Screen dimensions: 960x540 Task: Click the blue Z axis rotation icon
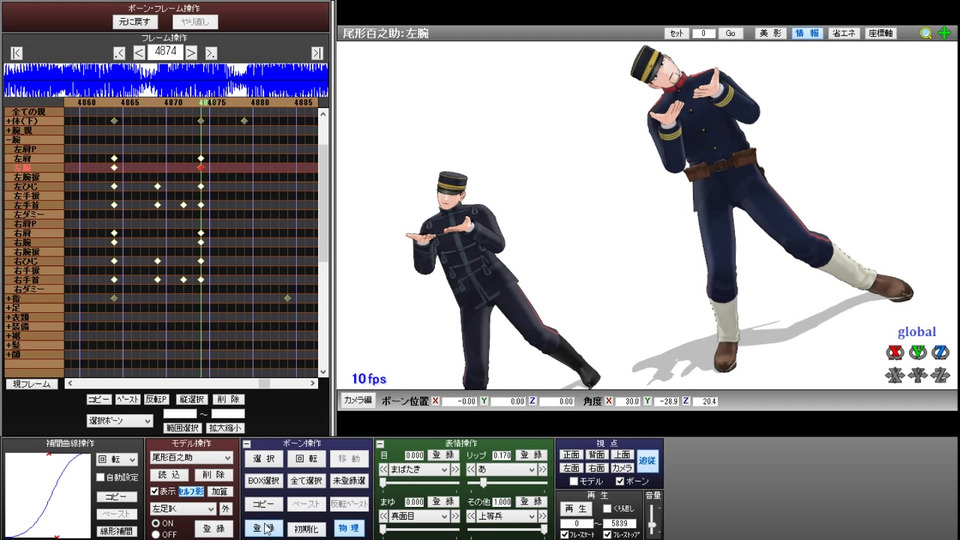(x=940, y=352)
